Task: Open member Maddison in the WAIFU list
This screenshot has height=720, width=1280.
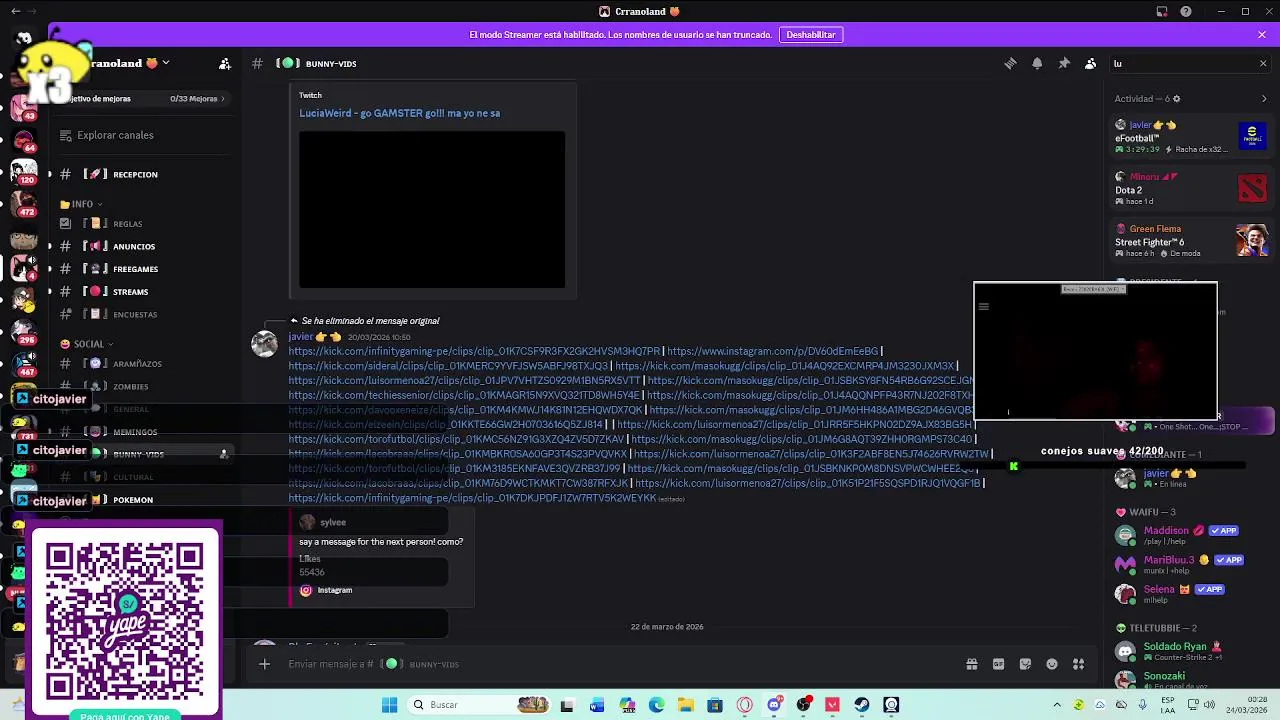Action: 1192,535
